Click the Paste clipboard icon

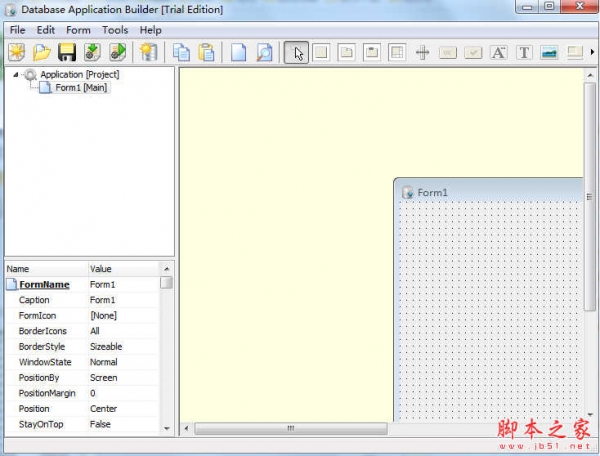(x=207, y=52)
